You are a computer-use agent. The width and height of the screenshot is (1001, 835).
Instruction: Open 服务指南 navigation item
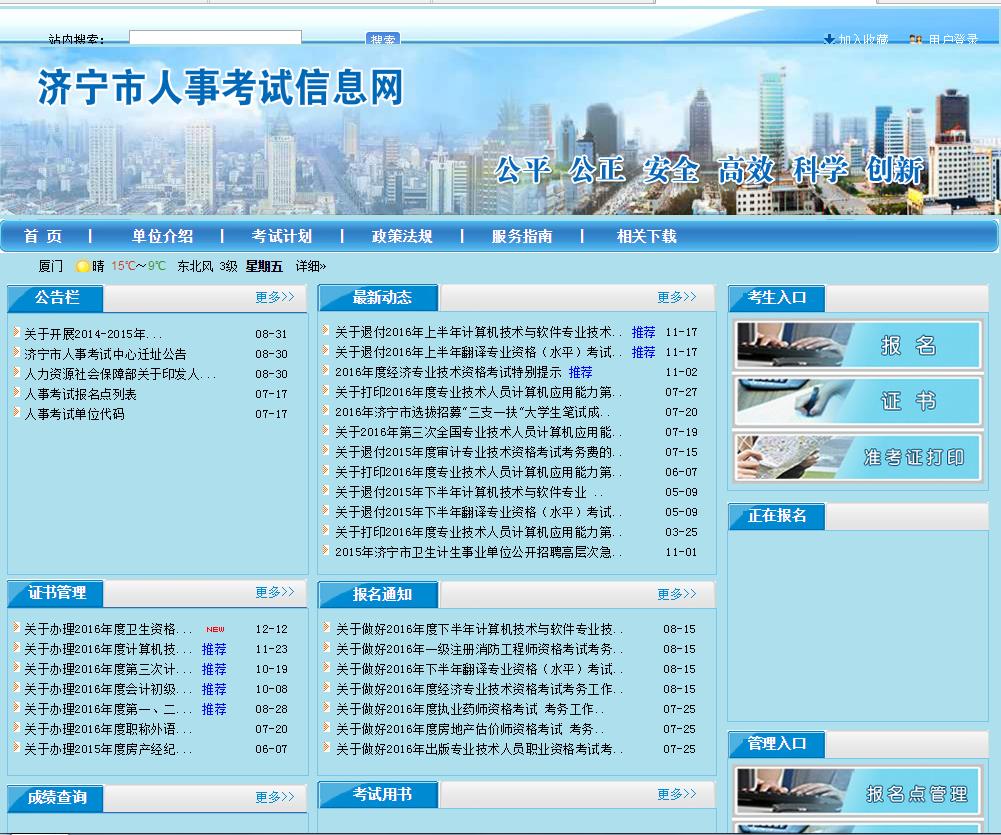pyautogui.click(x=522, y=236)
